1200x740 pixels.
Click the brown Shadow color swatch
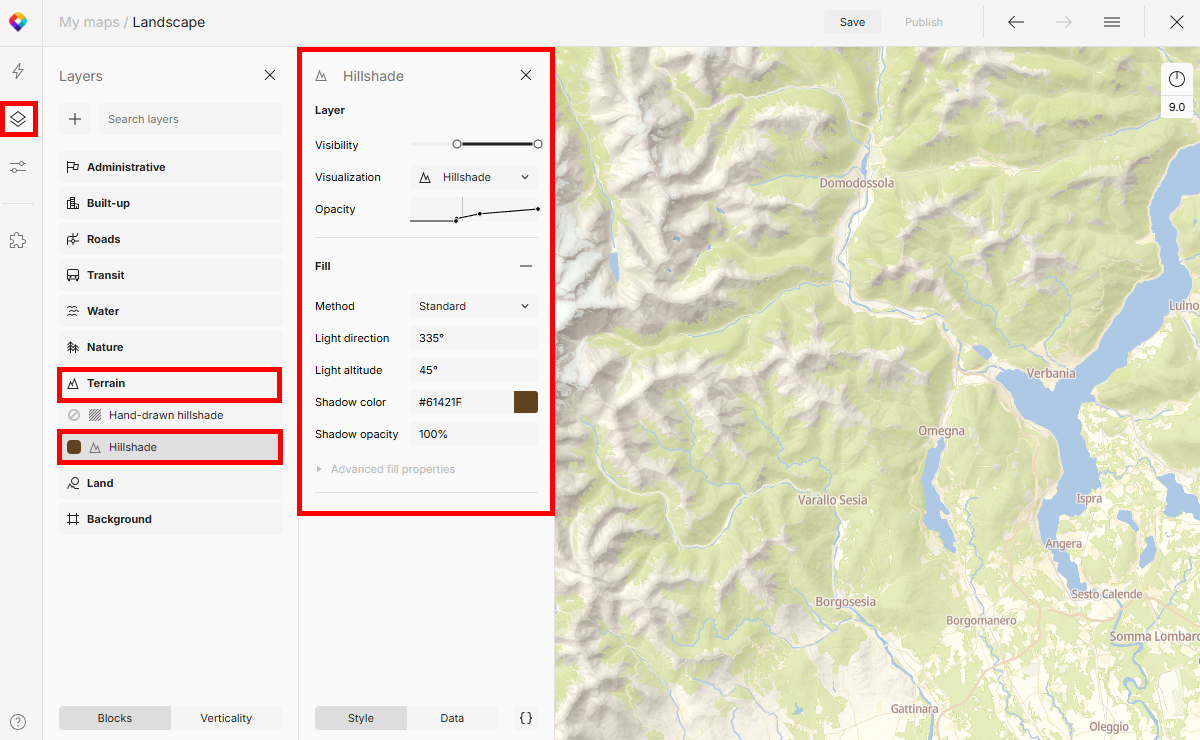tap(526, 401)
